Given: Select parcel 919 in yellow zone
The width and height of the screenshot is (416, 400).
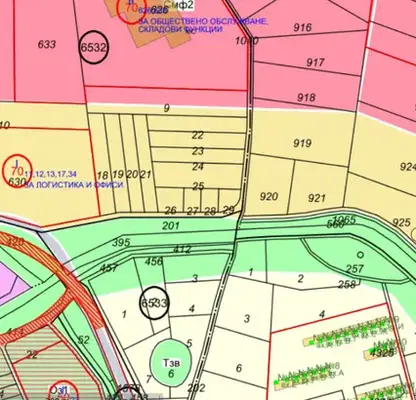Looking at the screenshot, I should click(x=302, y=143).
